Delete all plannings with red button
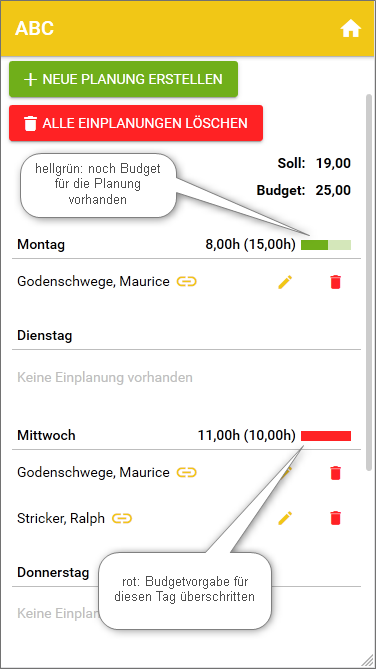 136,123
